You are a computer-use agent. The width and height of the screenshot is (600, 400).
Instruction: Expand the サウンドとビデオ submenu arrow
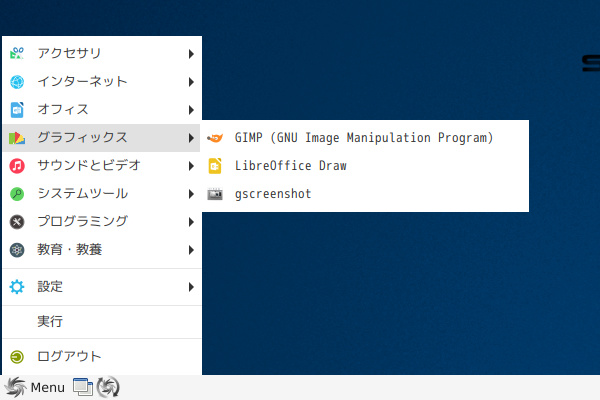pos(191,166)
